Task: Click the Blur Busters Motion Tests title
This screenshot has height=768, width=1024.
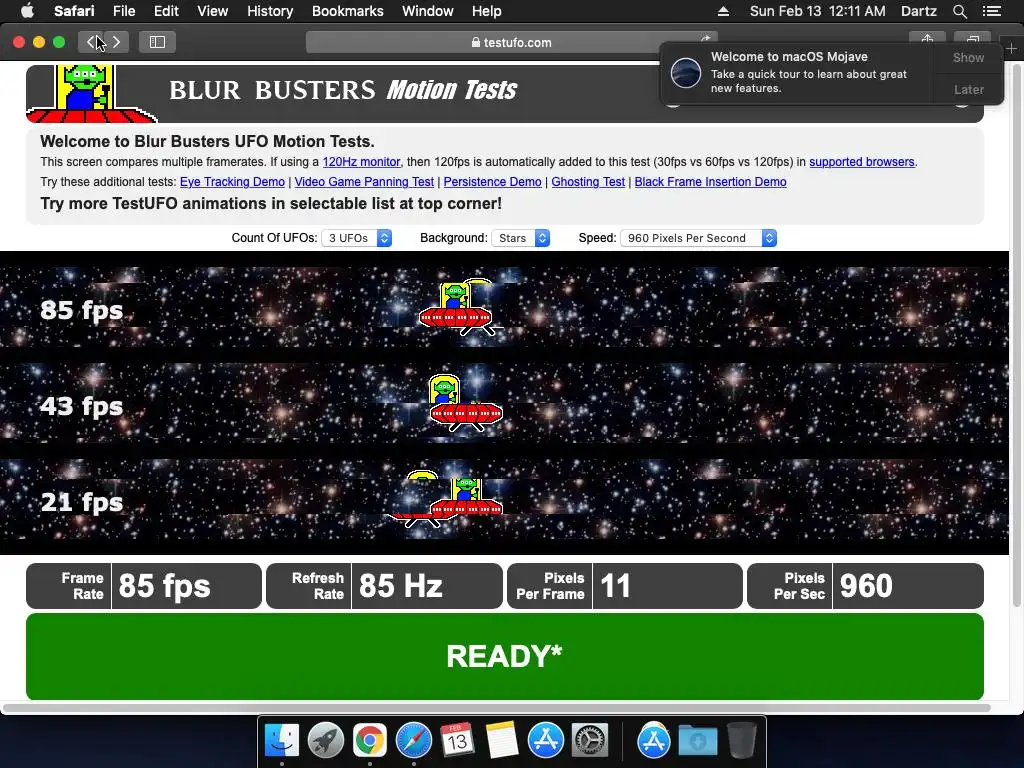Action: coord(343,90)
